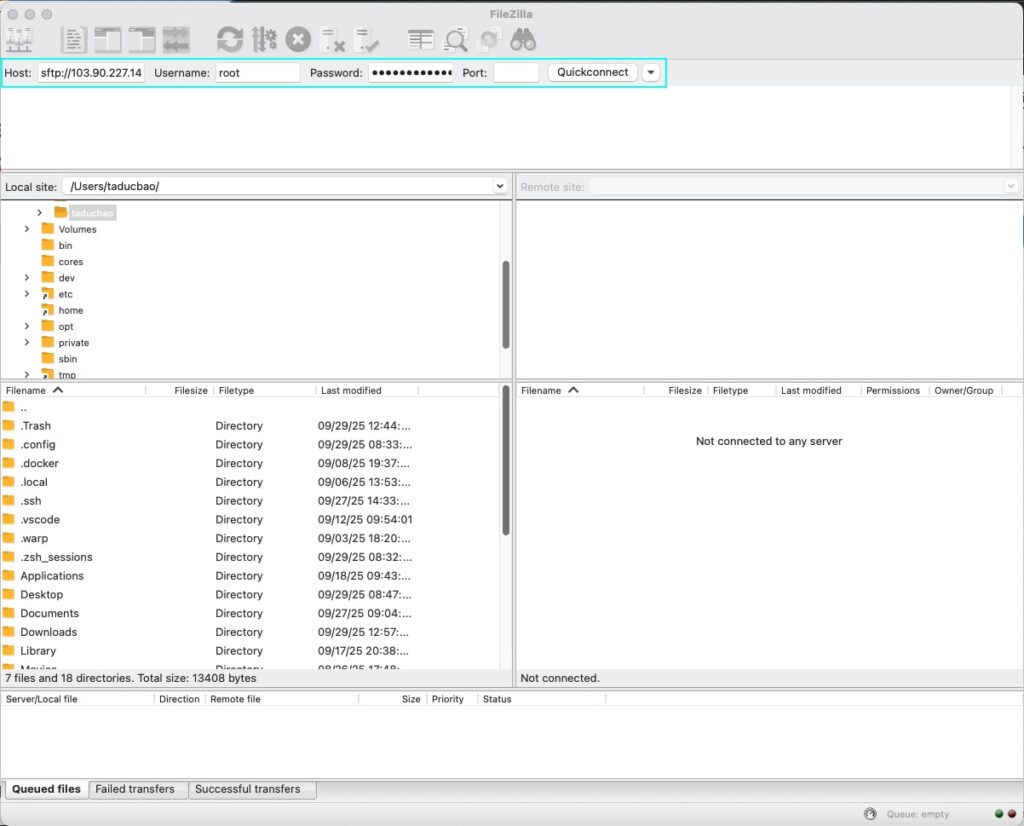Open the Local site path dropdown
Viewport: 1024px width, 826px height.
500,186
